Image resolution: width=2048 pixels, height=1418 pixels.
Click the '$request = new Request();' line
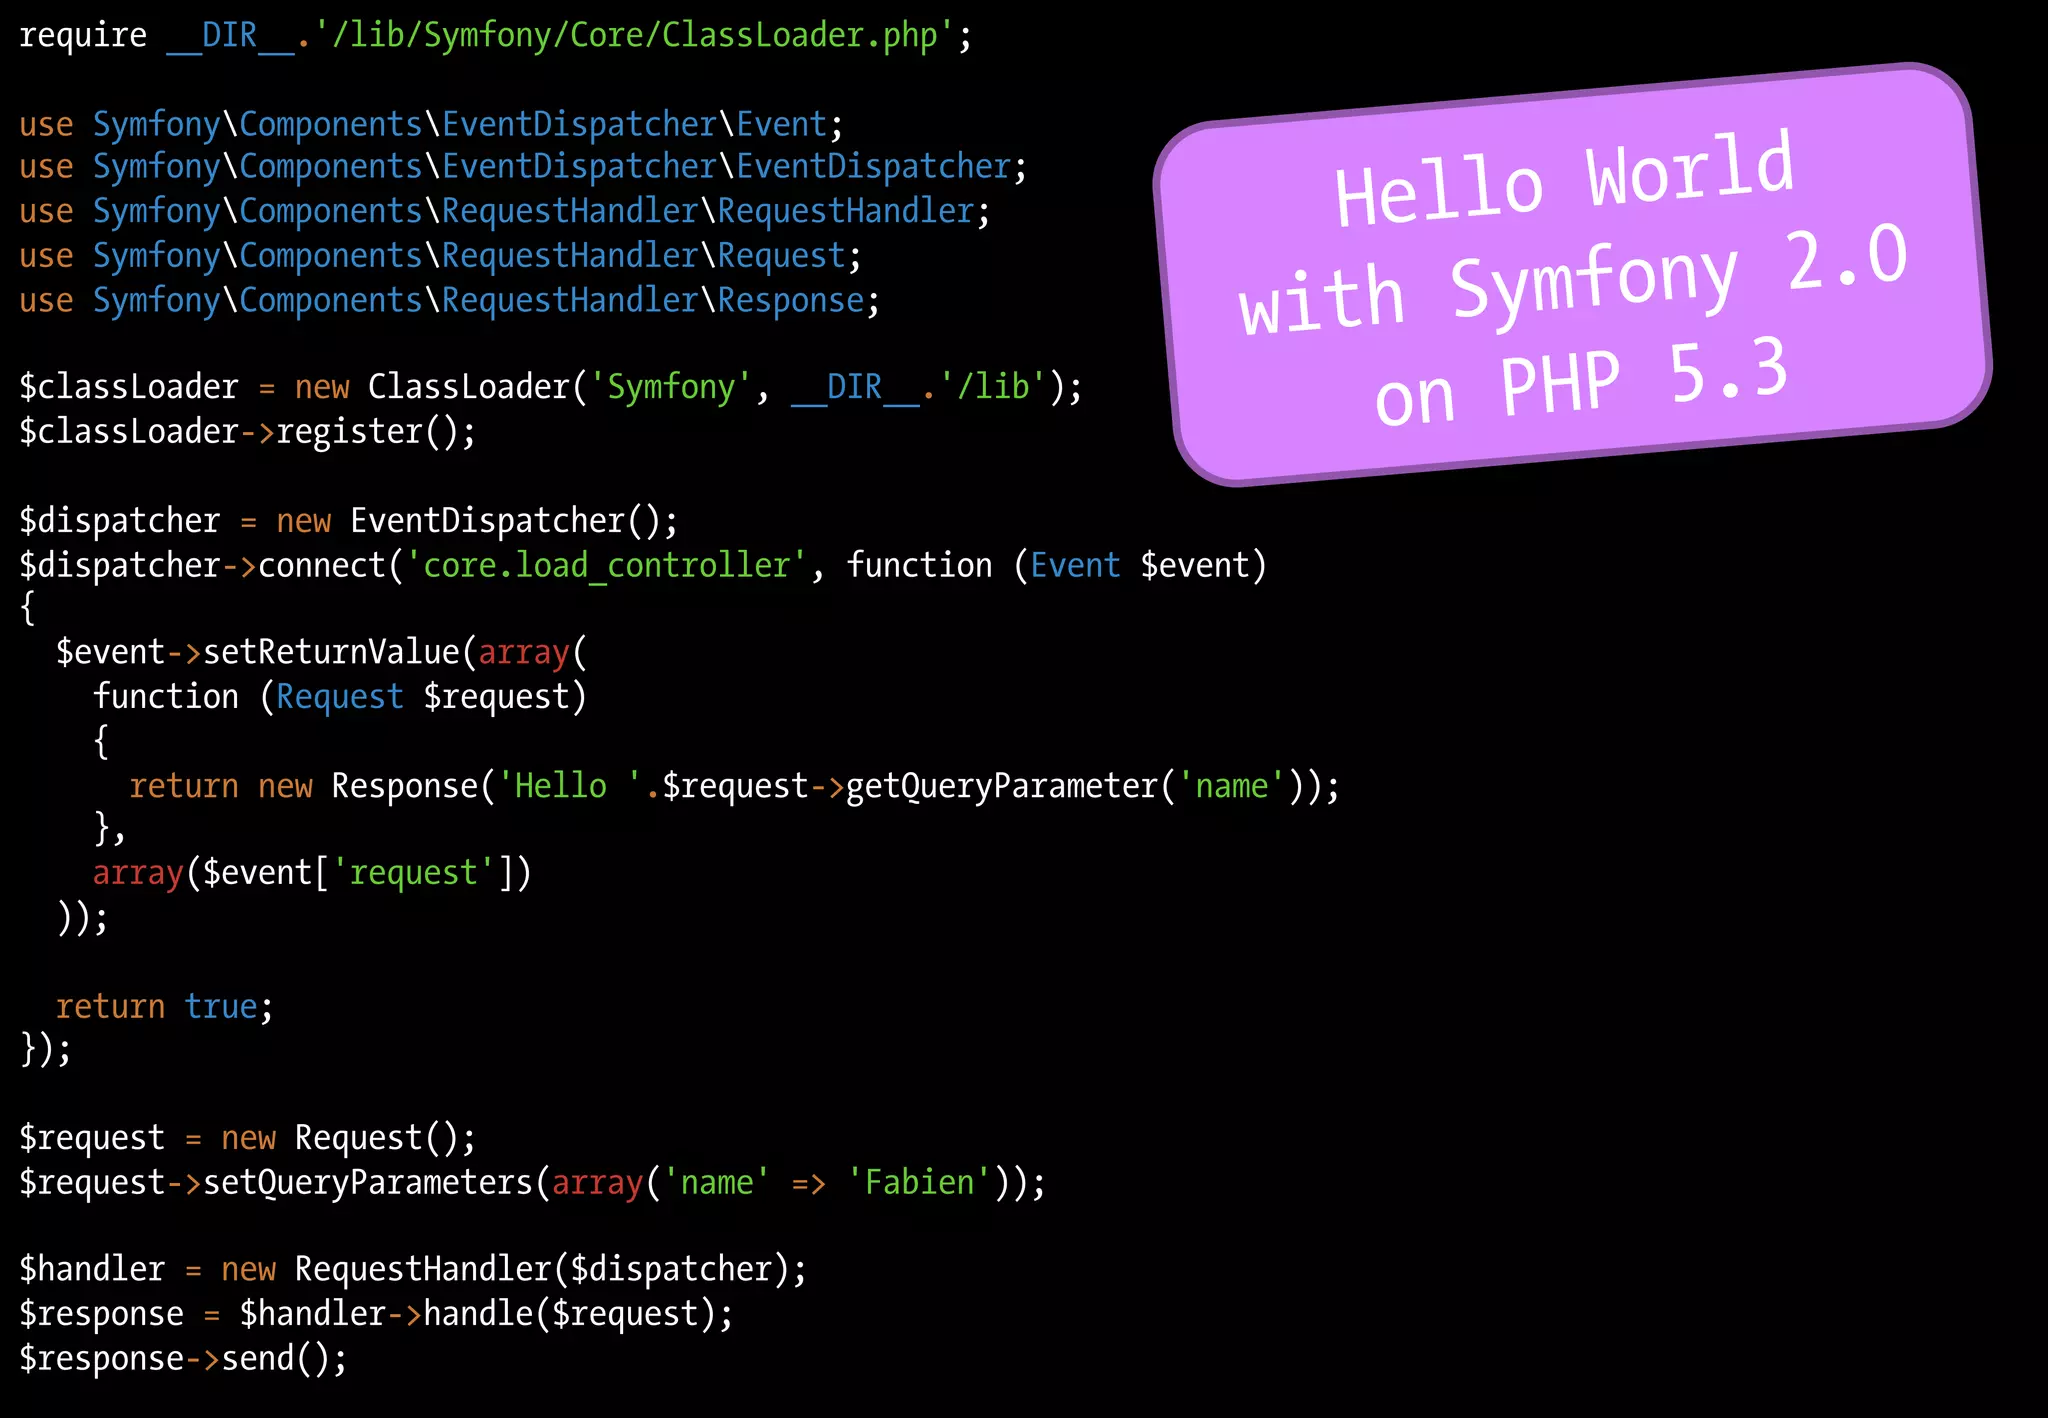248,1139
